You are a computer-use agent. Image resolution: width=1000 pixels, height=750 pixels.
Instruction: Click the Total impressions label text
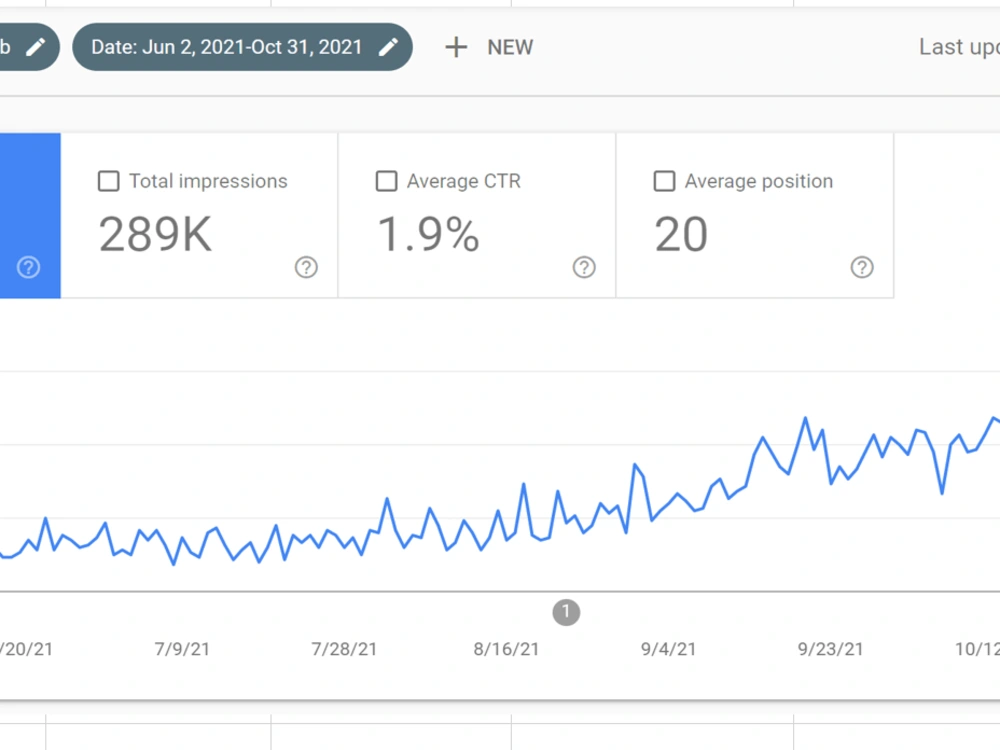pos(209,181)
